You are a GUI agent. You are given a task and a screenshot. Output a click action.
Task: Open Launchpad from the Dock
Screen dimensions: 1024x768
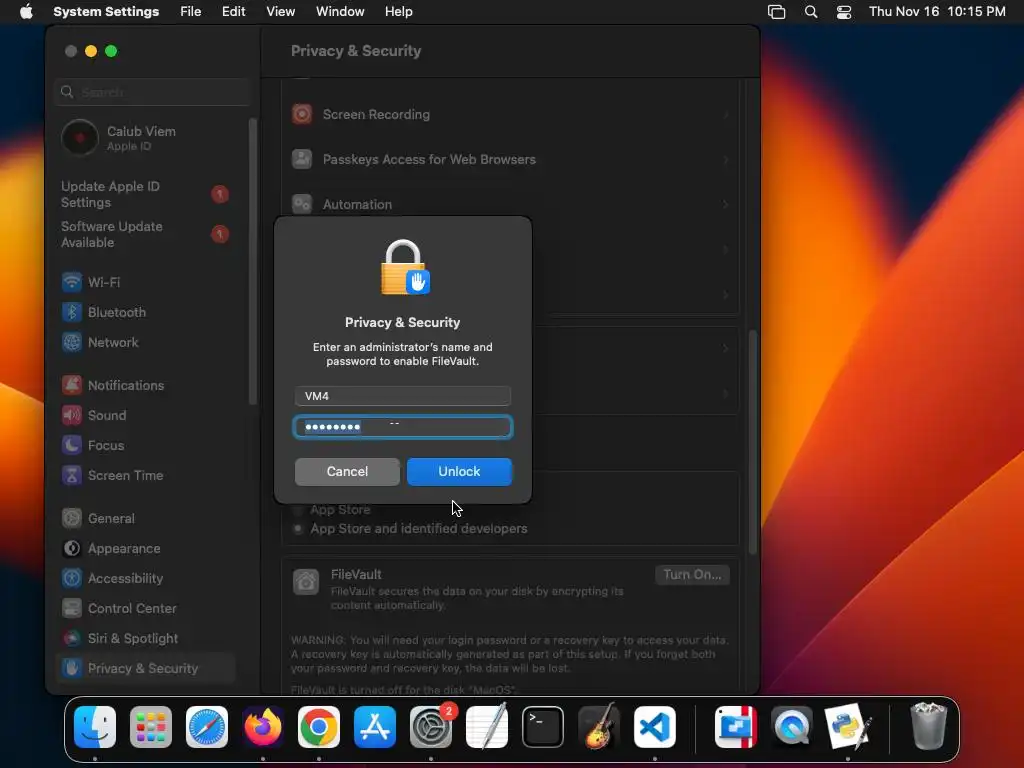click(x=151, y=726)
